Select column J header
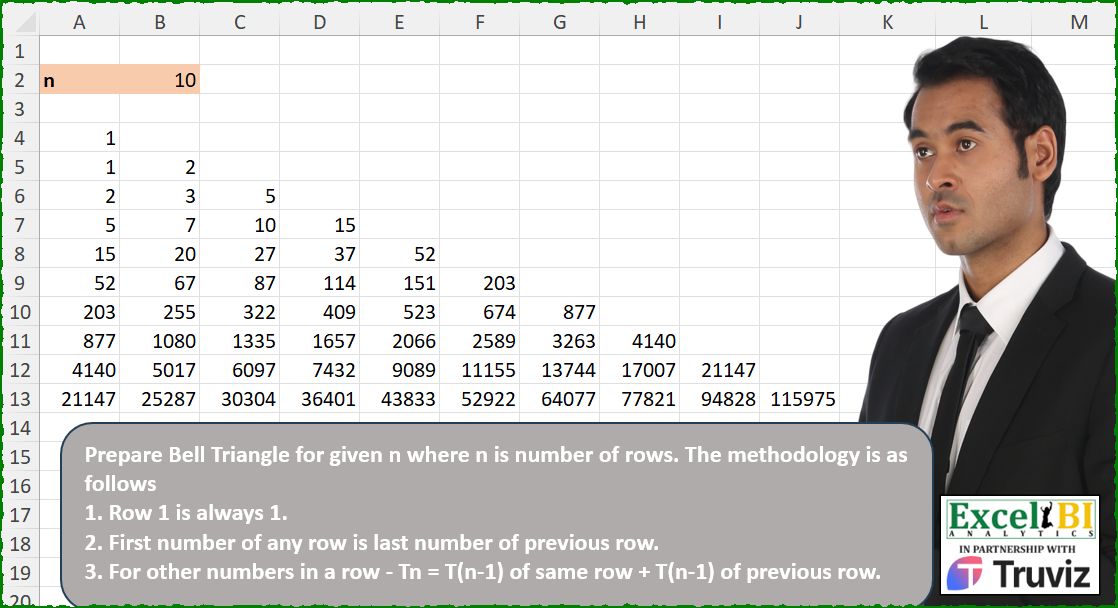The image size is (1118, 608). click(799, 22)
